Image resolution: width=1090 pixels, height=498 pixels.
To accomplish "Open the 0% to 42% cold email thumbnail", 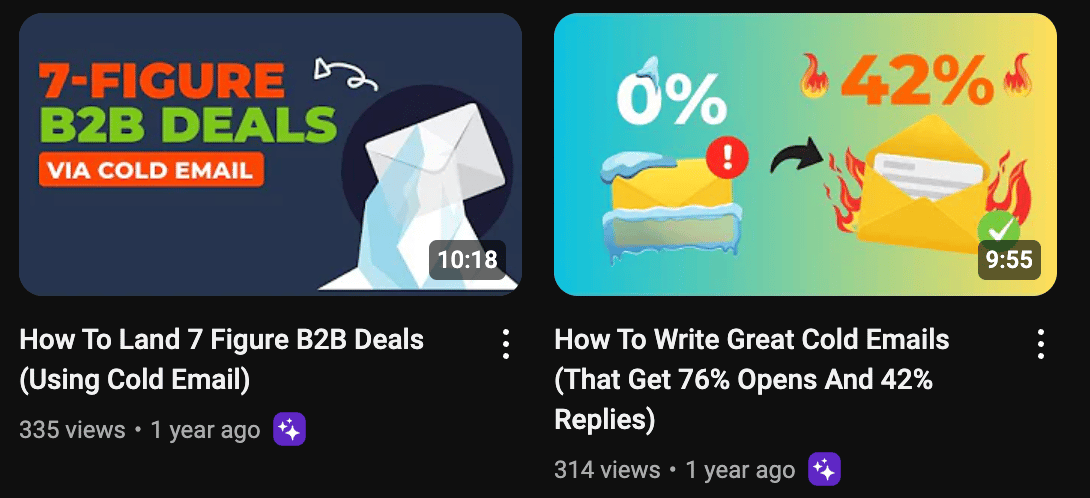I will pyautogui.click(x=805, y=154).
